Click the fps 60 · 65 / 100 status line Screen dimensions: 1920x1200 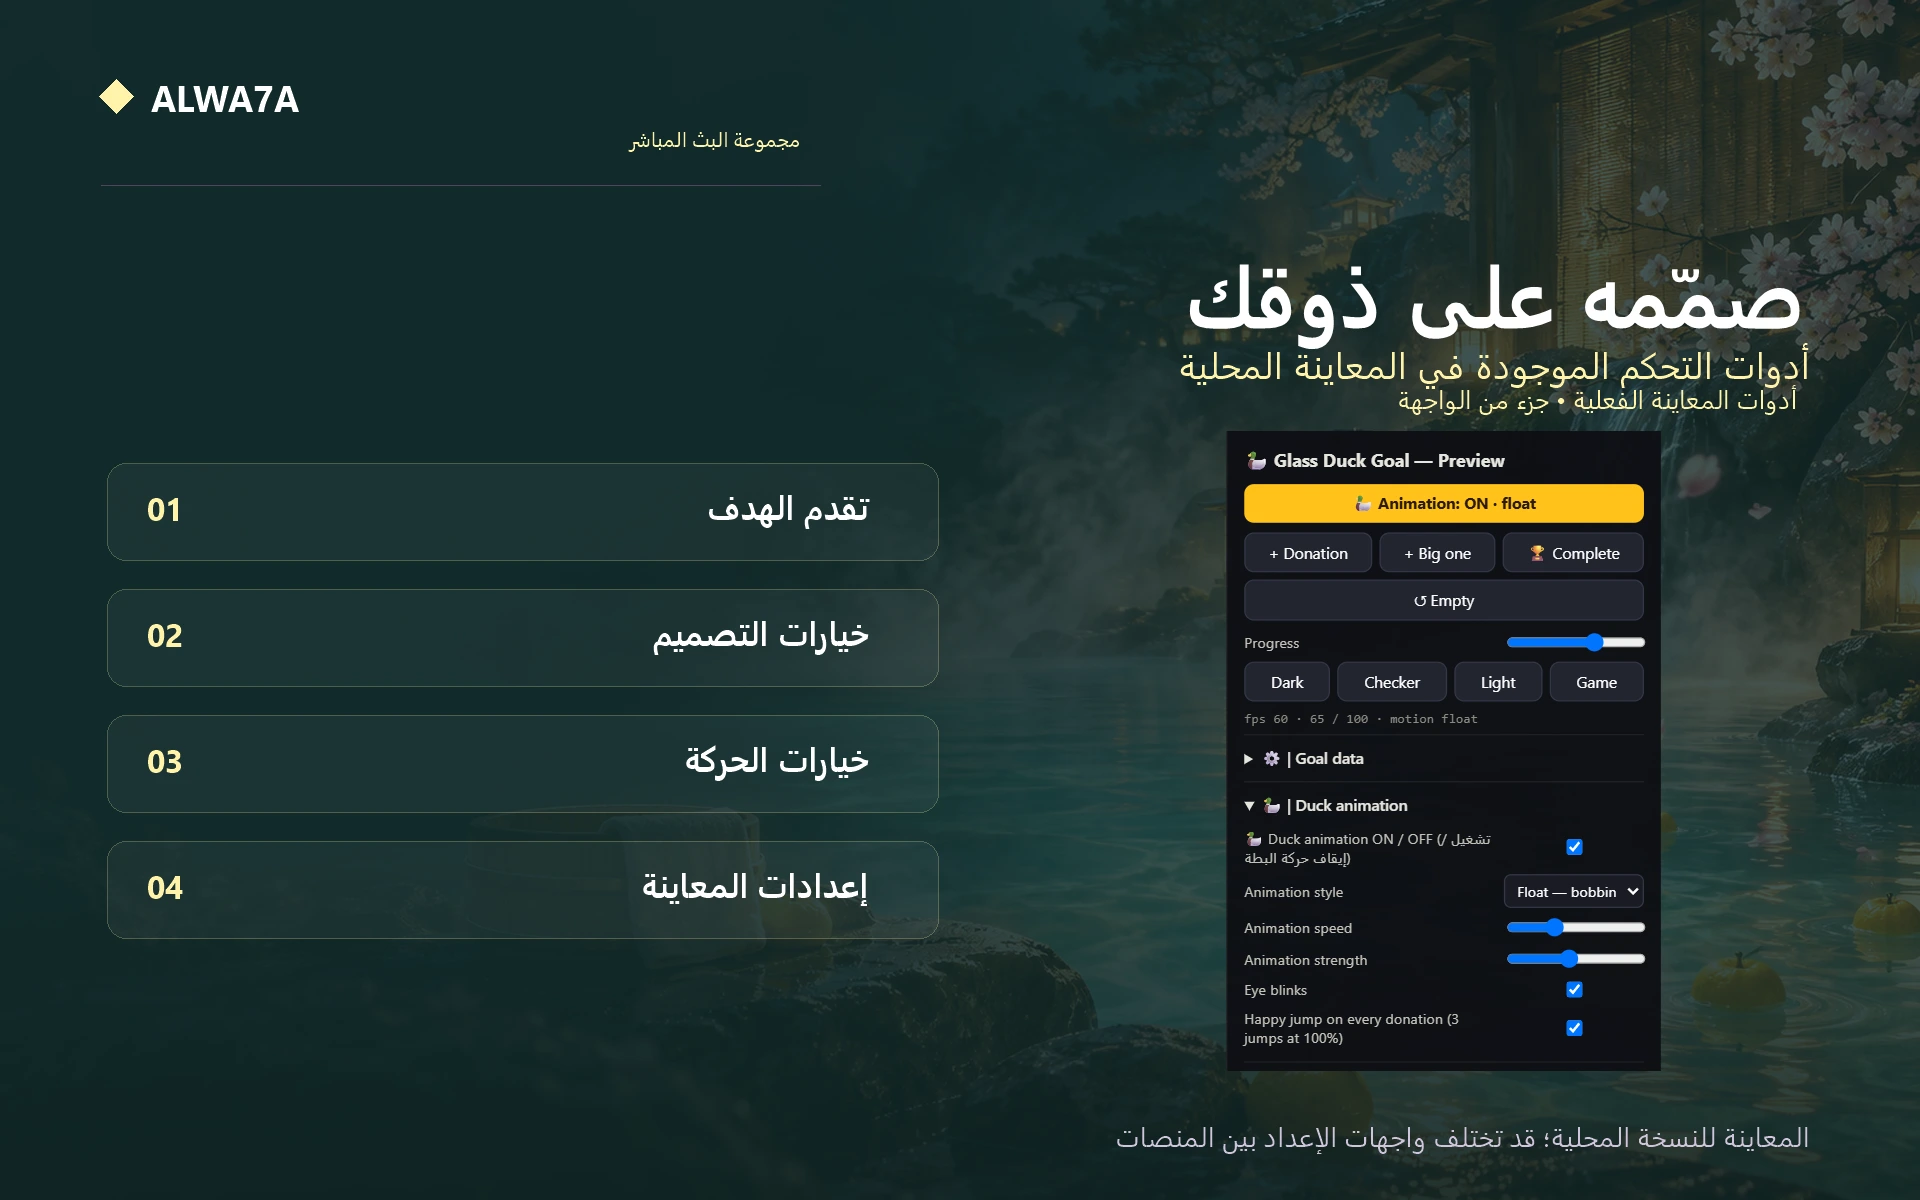click(x=1360, y=719)
